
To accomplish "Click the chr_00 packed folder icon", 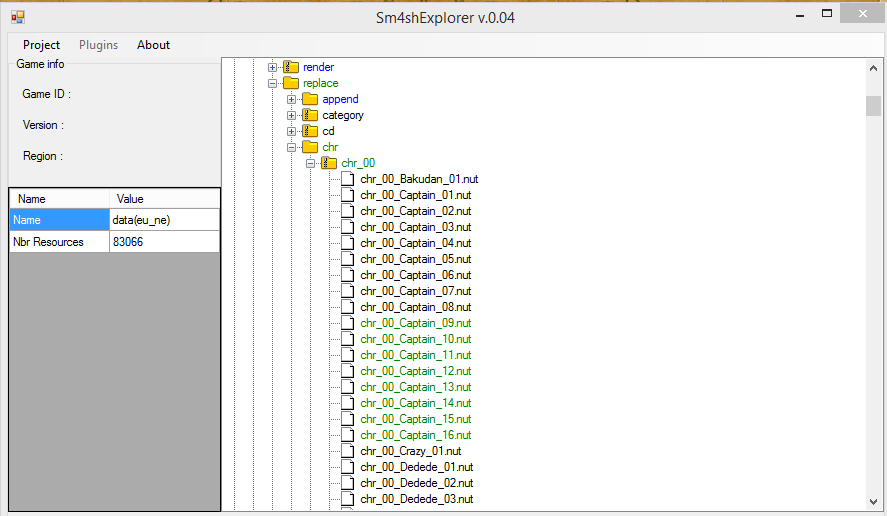I will tap(329, 163).
